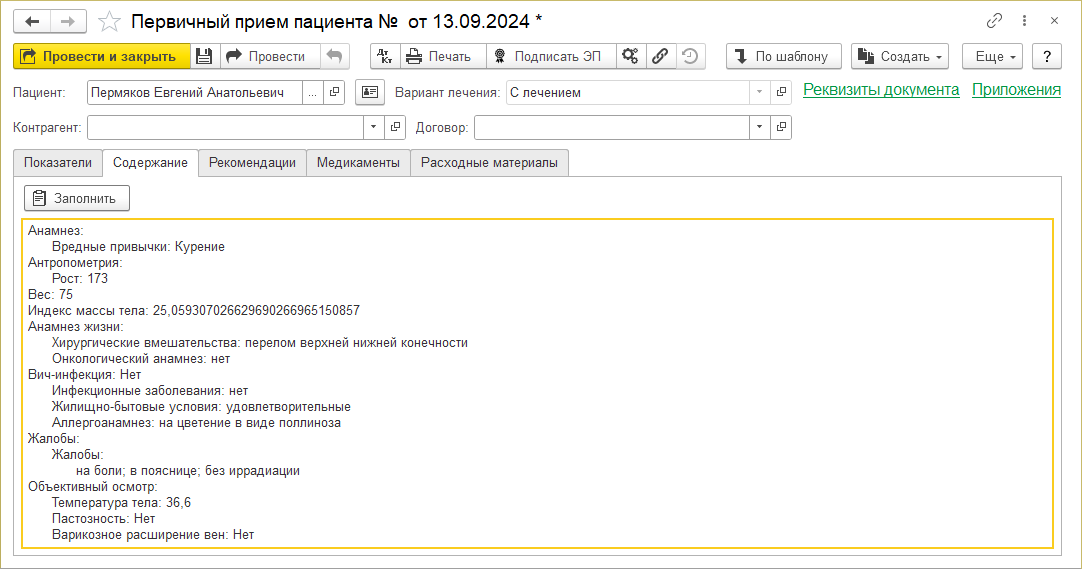Viewport: 1082px width, 569px height.
Task: Open the patient record with the open icon
Action: pos(335,92)
